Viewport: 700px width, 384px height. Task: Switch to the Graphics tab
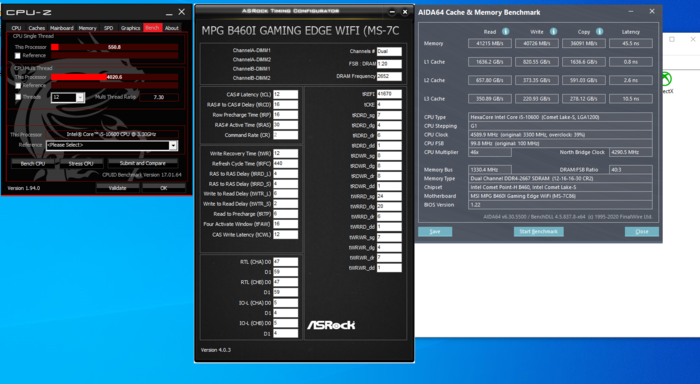[x=130, y=28]
